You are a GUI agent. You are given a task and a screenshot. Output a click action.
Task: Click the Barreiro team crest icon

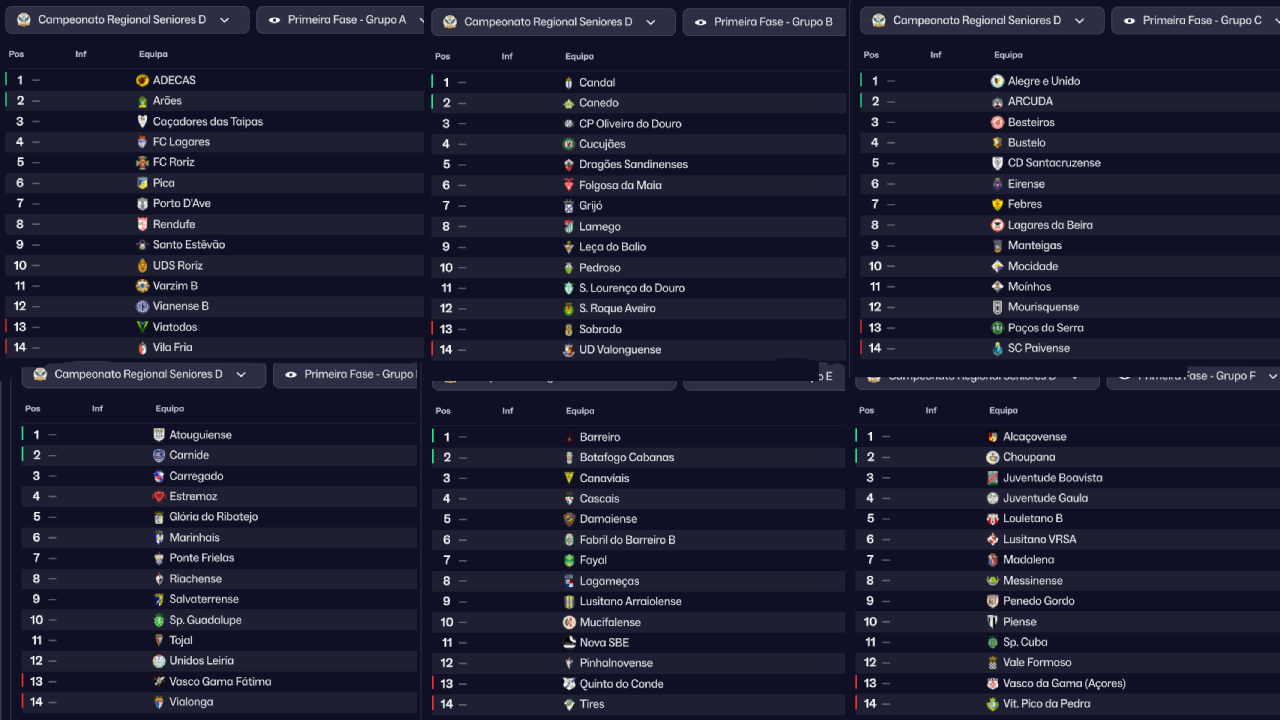tap(569, 437)
